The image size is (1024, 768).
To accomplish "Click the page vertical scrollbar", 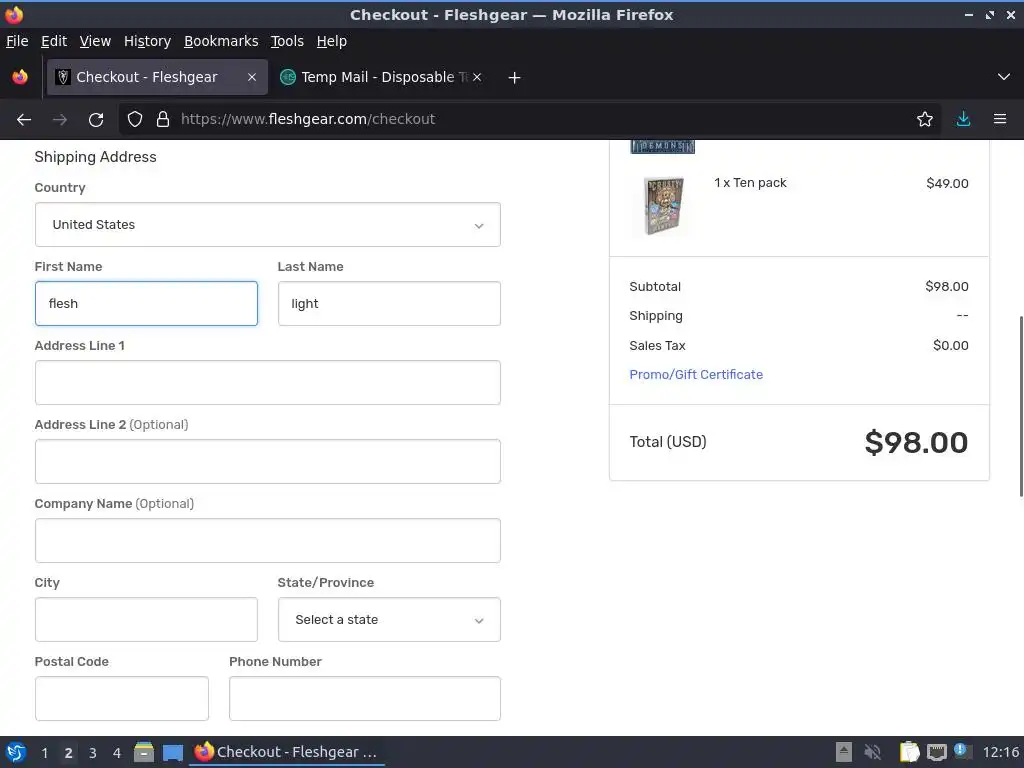I will coord(1020,406).
